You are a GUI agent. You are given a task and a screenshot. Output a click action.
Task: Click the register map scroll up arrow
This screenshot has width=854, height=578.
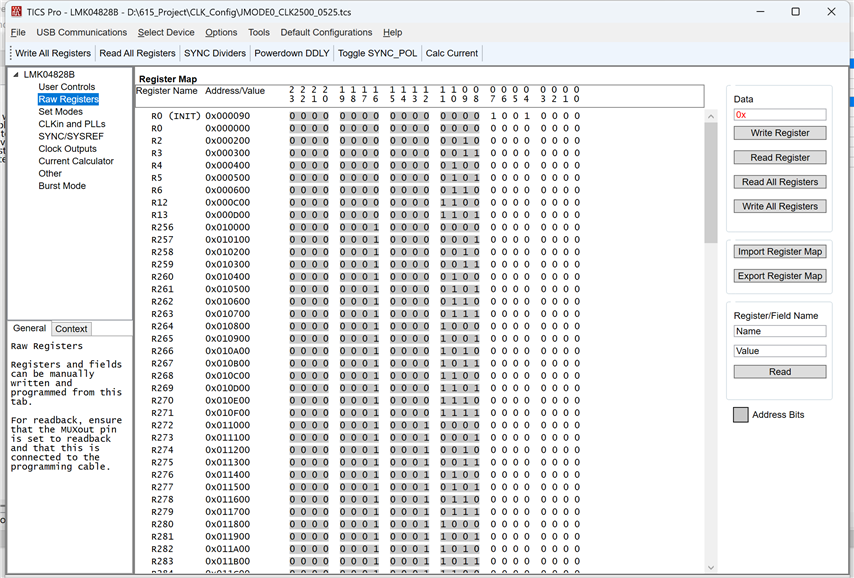coord(711,116)
